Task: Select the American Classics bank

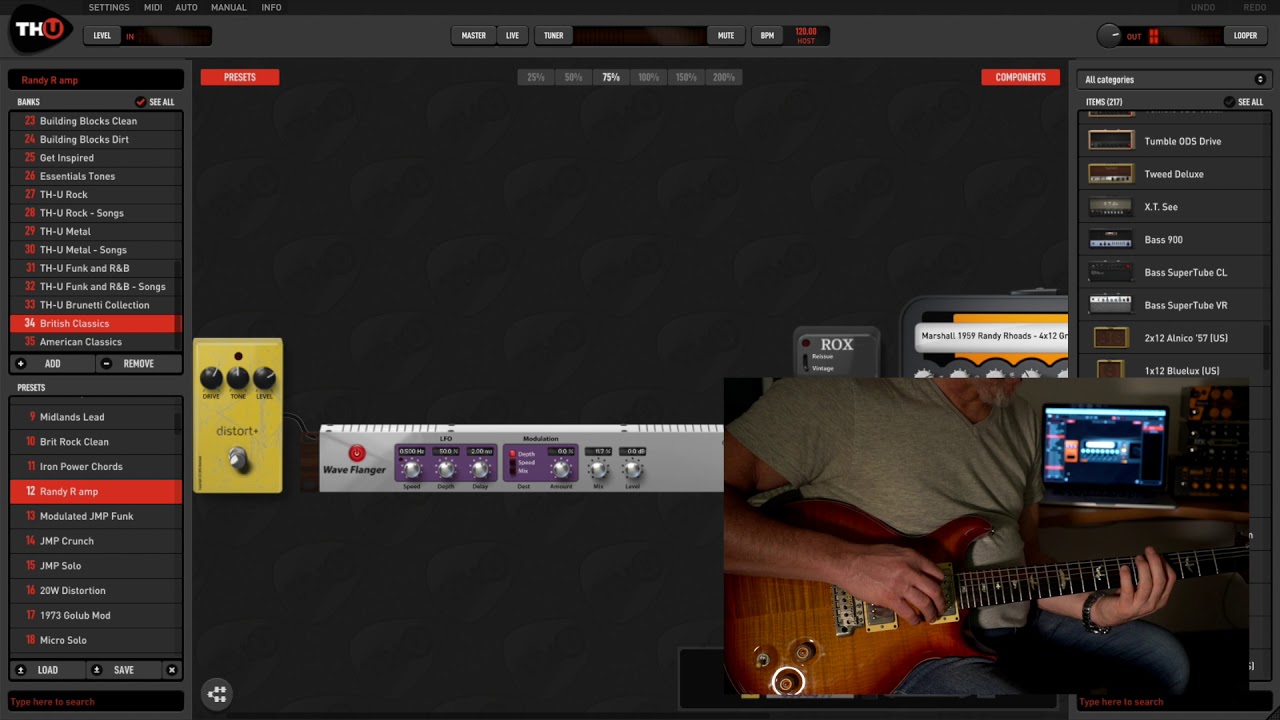Action: point(96,342)
